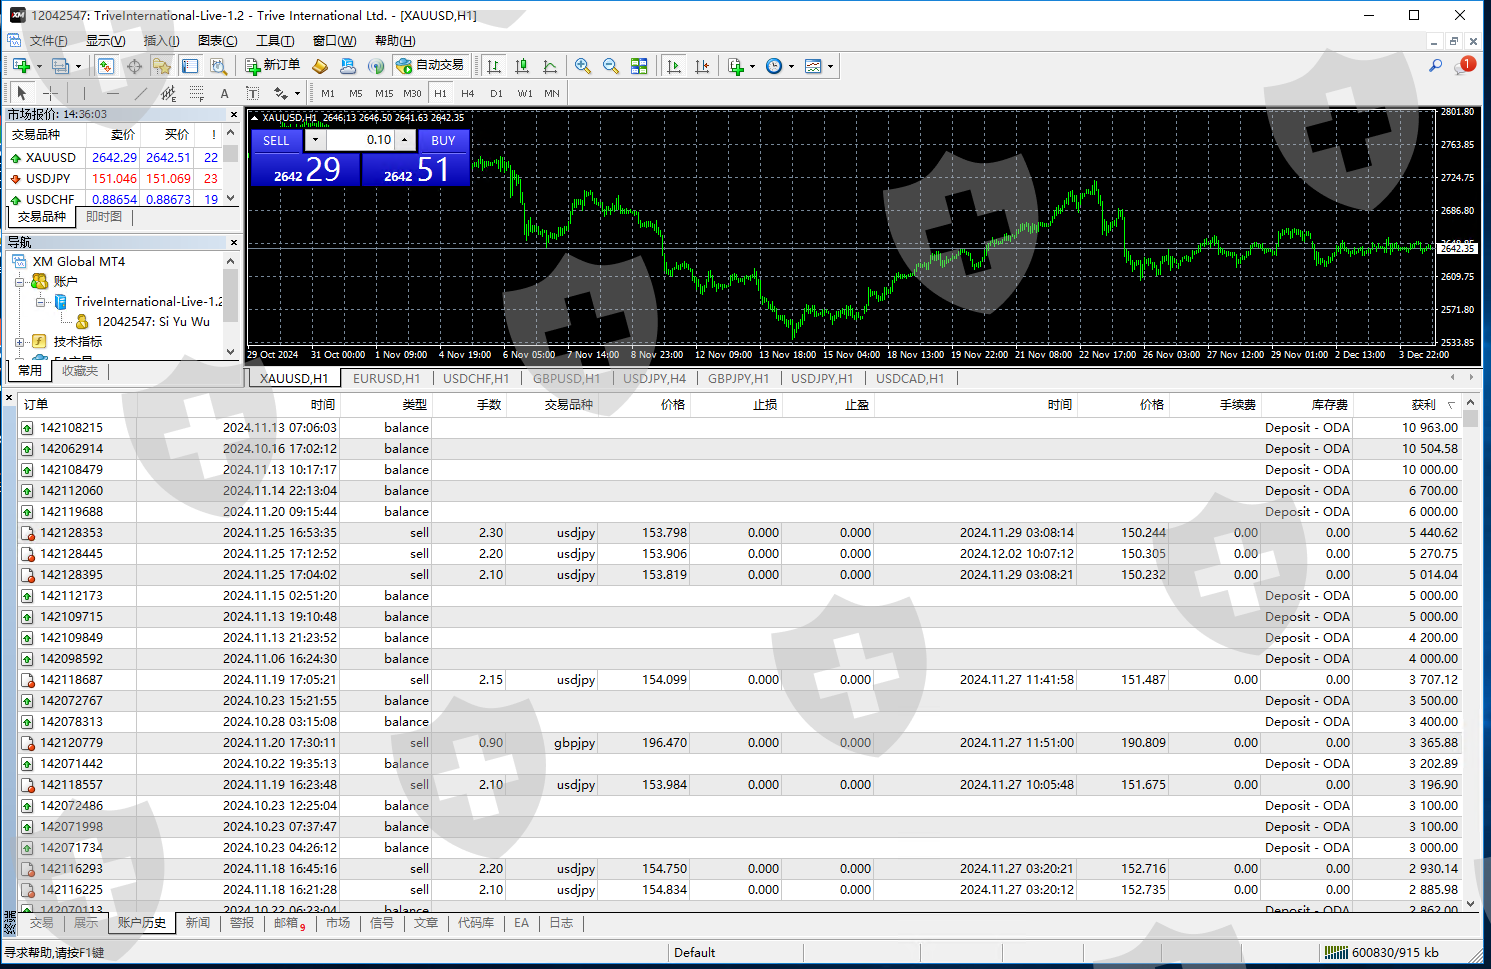Screen dimensions: 1491x969
Task: Select the crosshair cursor tool
Action: tap(50, 93)
